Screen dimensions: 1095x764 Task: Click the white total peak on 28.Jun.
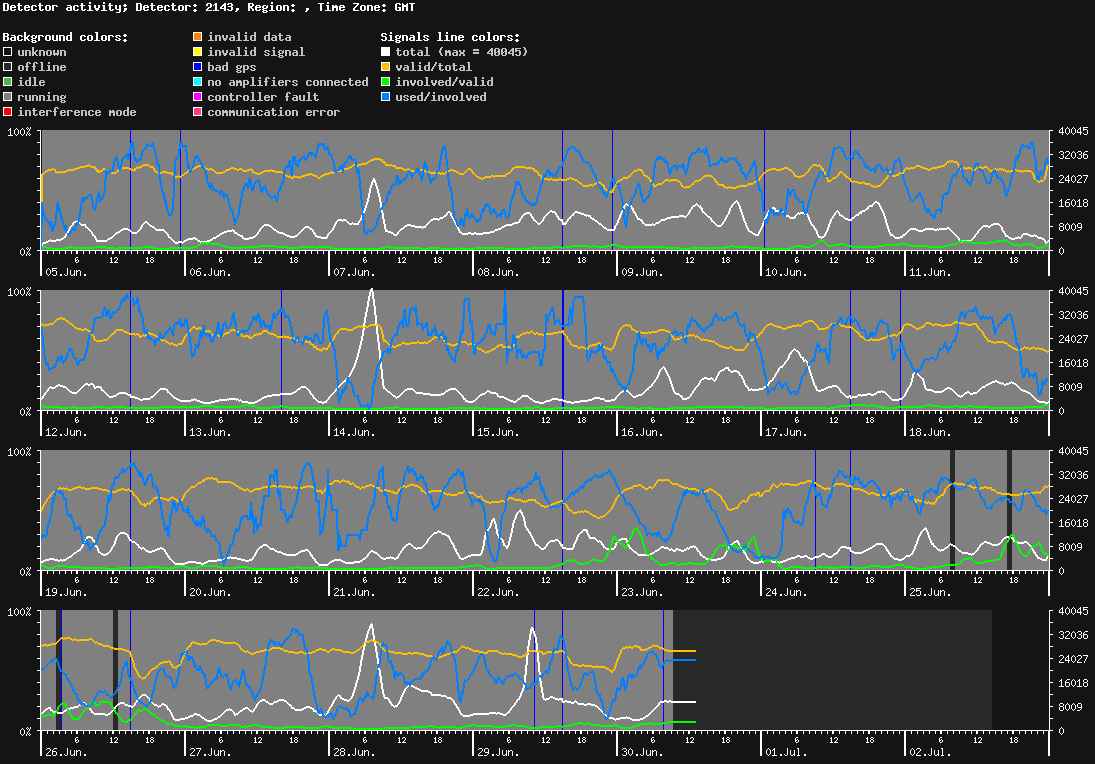pos(372,626)
